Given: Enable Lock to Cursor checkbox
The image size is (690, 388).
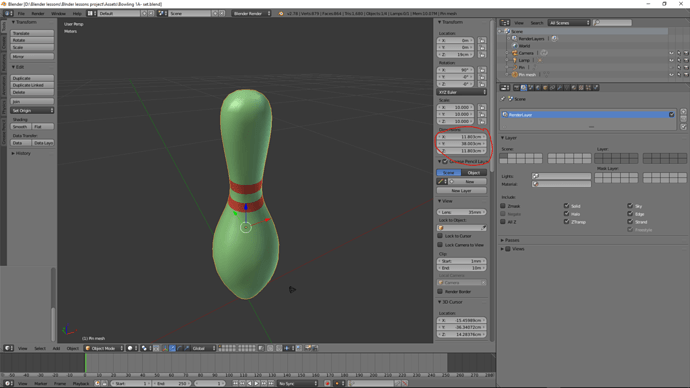Looking at the screenshot, I should pyautogui.click(x=440, y=236).
